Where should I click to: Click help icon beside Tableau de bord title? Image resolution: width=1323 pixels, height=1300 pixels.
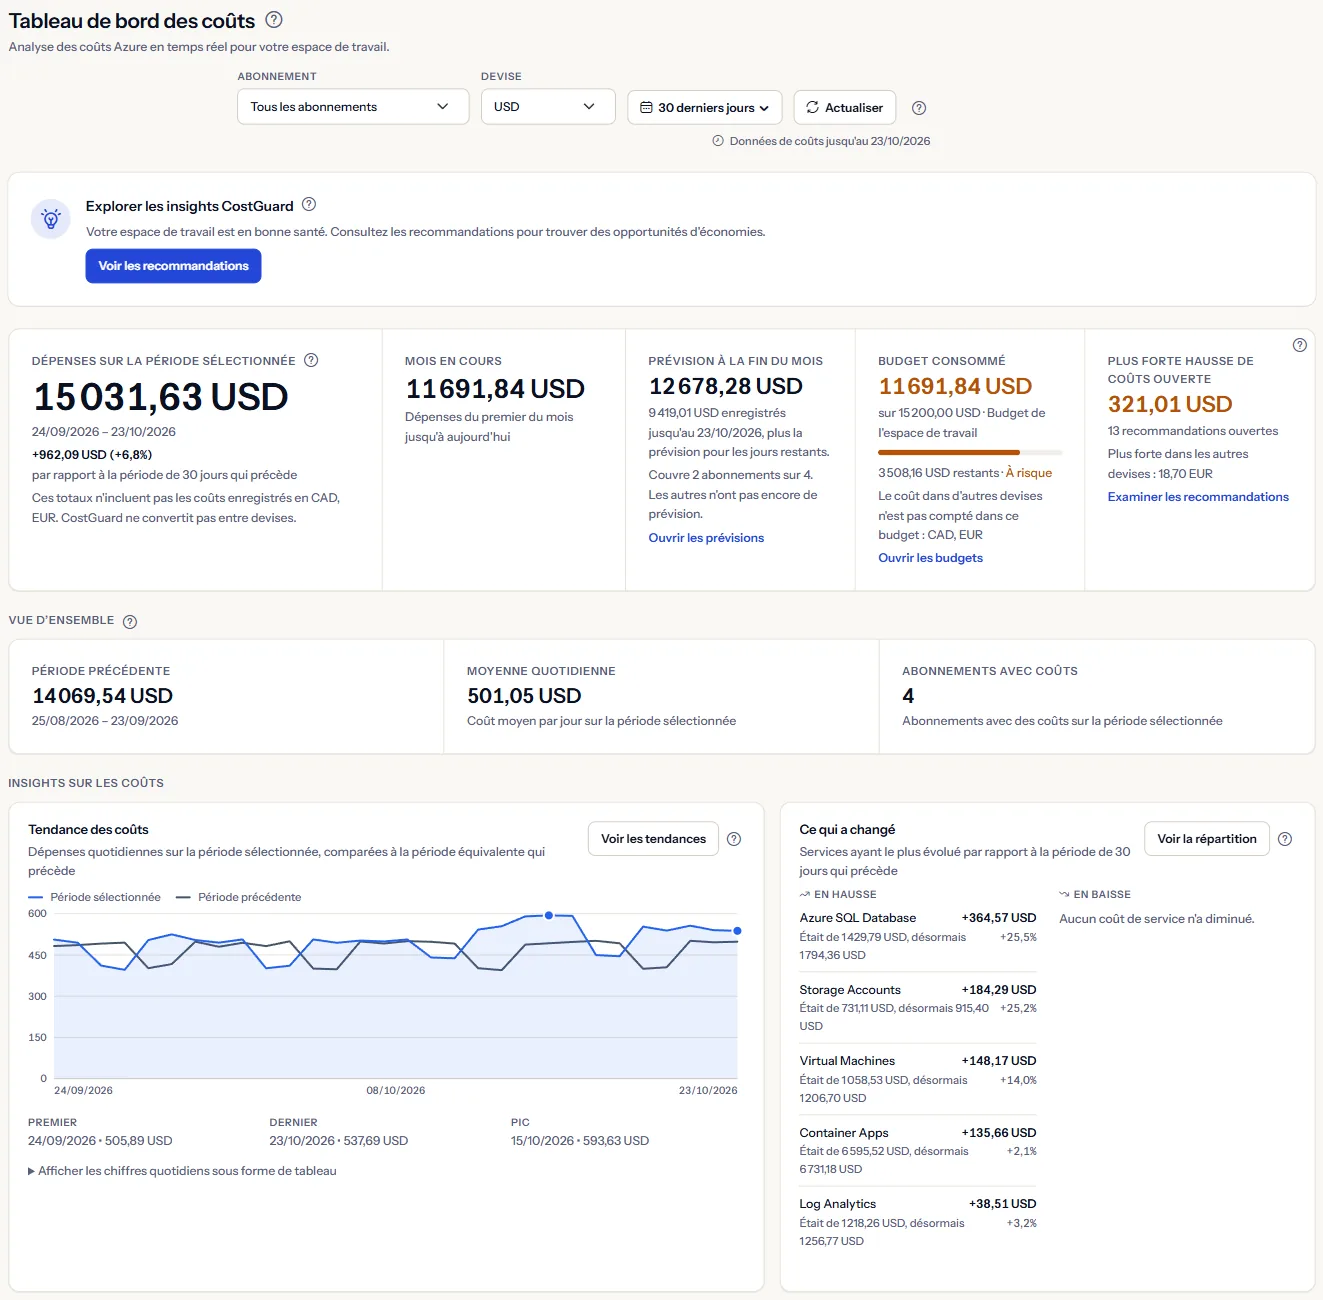[x=274, y=20]
